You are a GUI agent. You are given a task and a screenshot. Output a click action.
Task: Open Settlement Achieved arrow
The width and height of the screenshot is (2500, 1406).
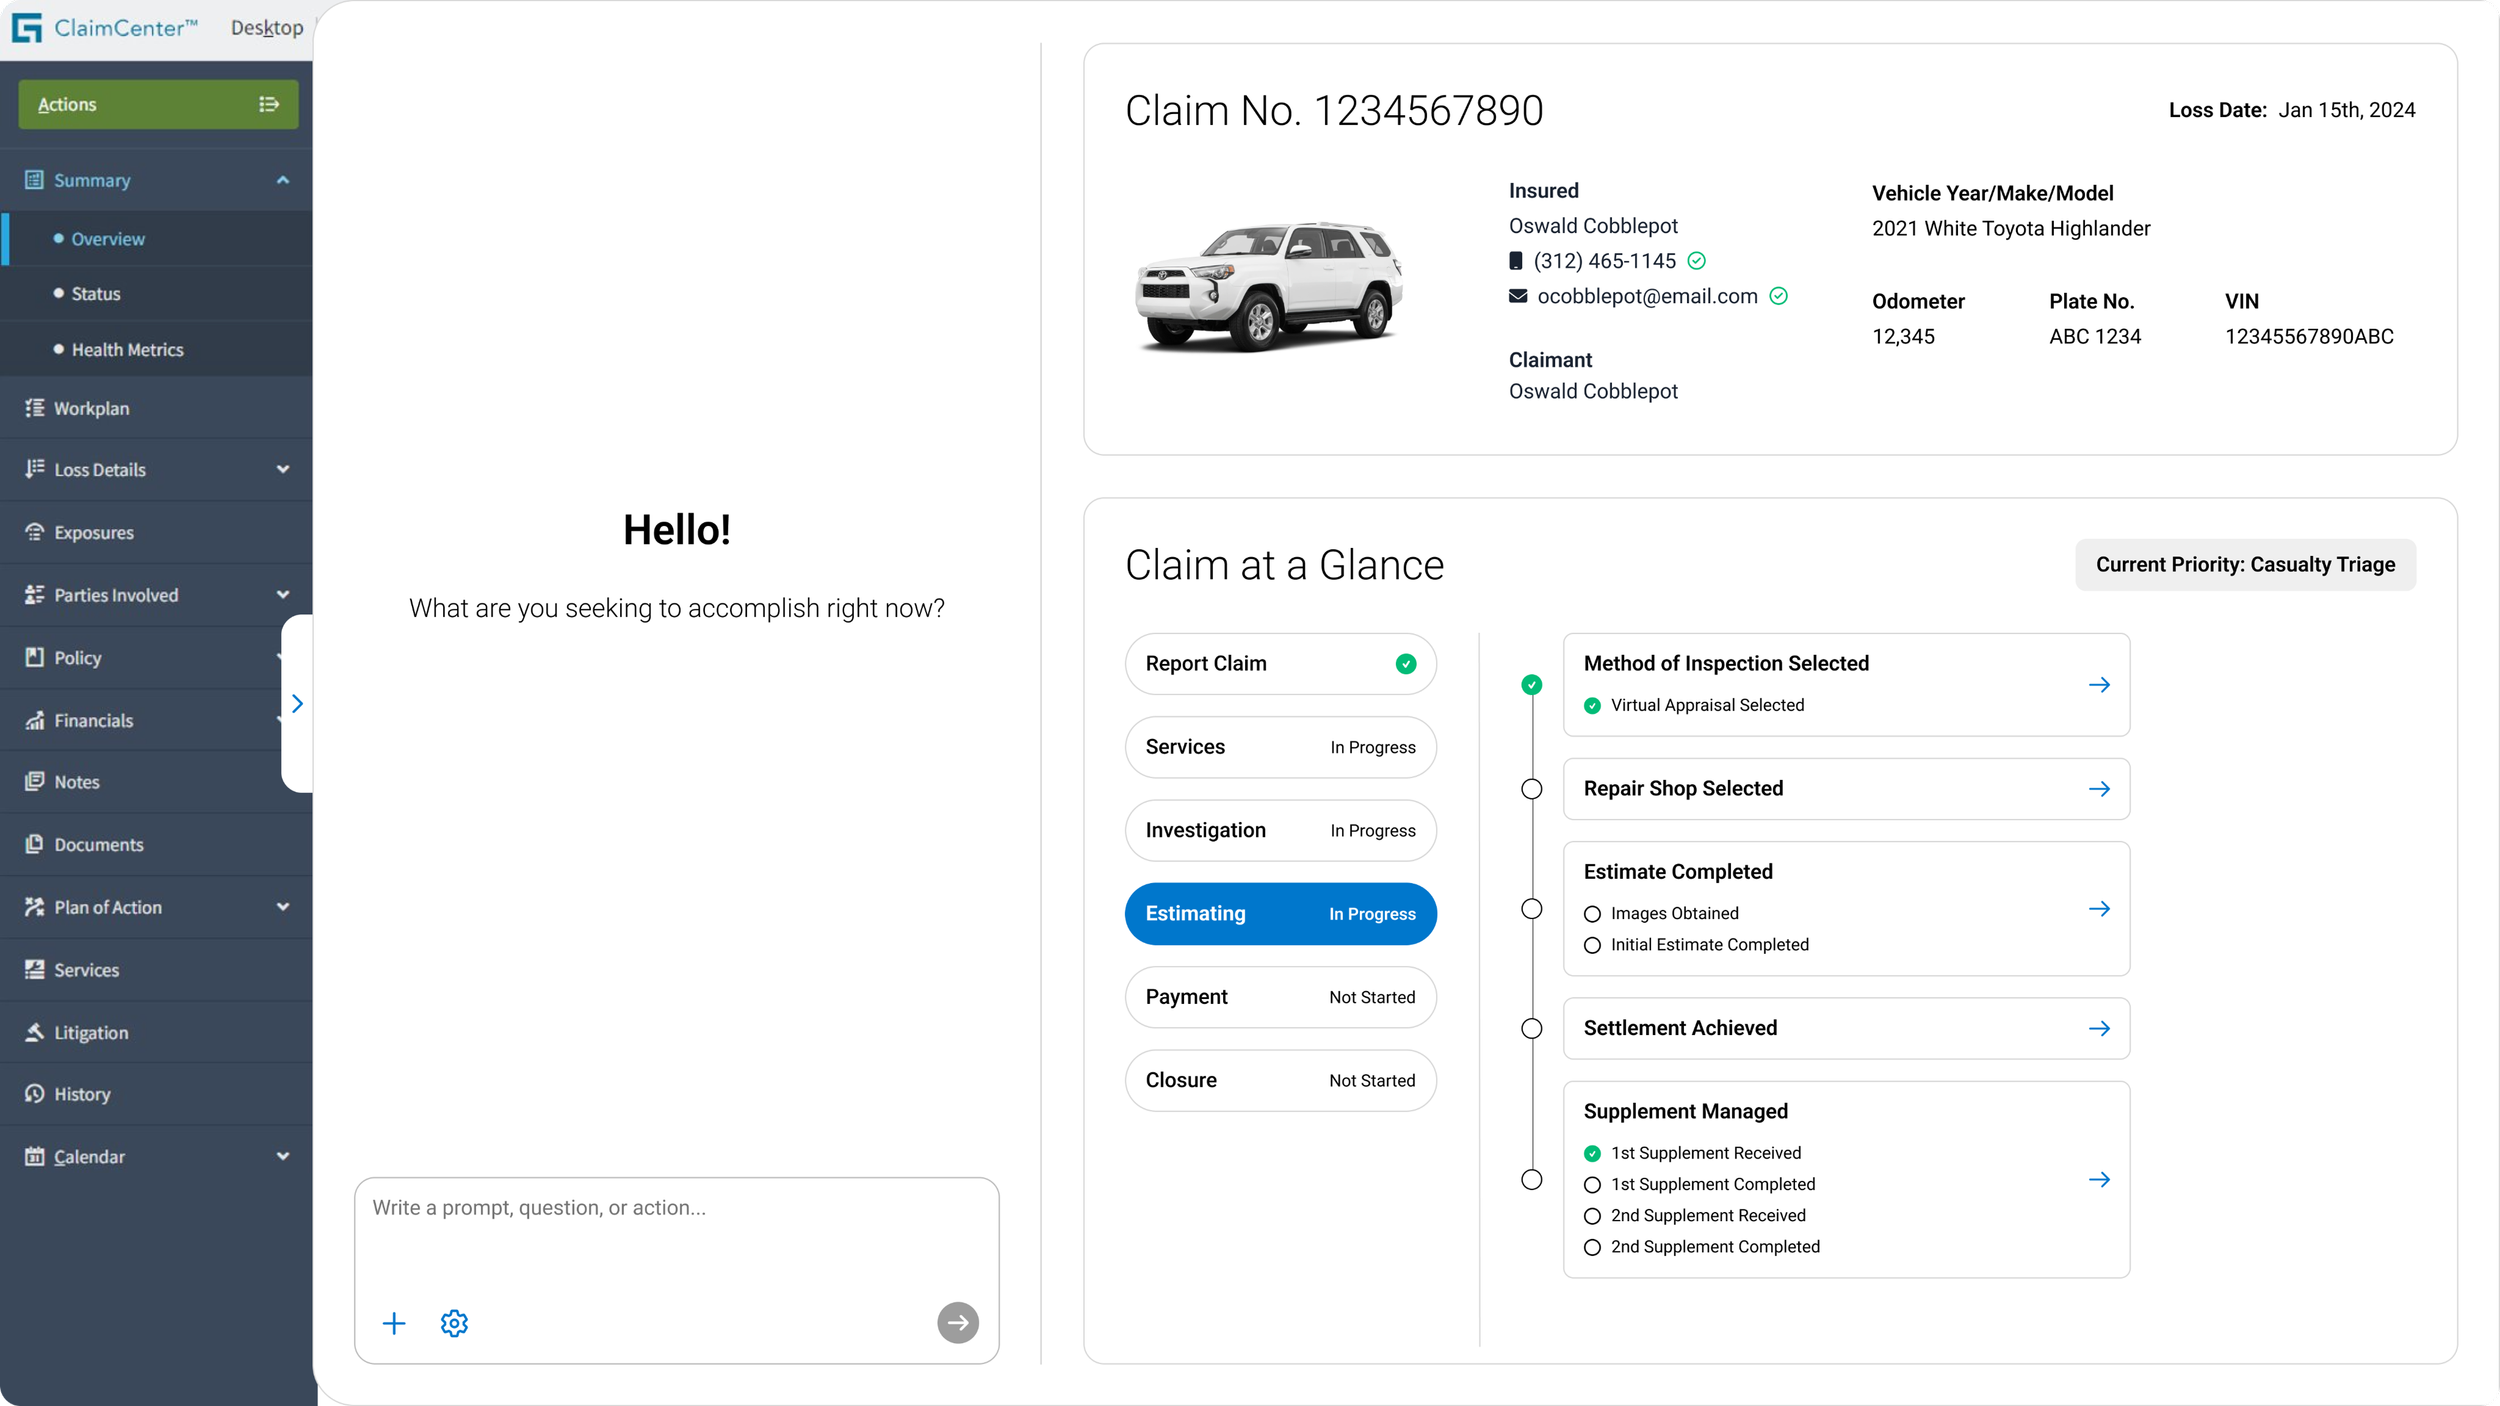[x=2099, y=1028]
